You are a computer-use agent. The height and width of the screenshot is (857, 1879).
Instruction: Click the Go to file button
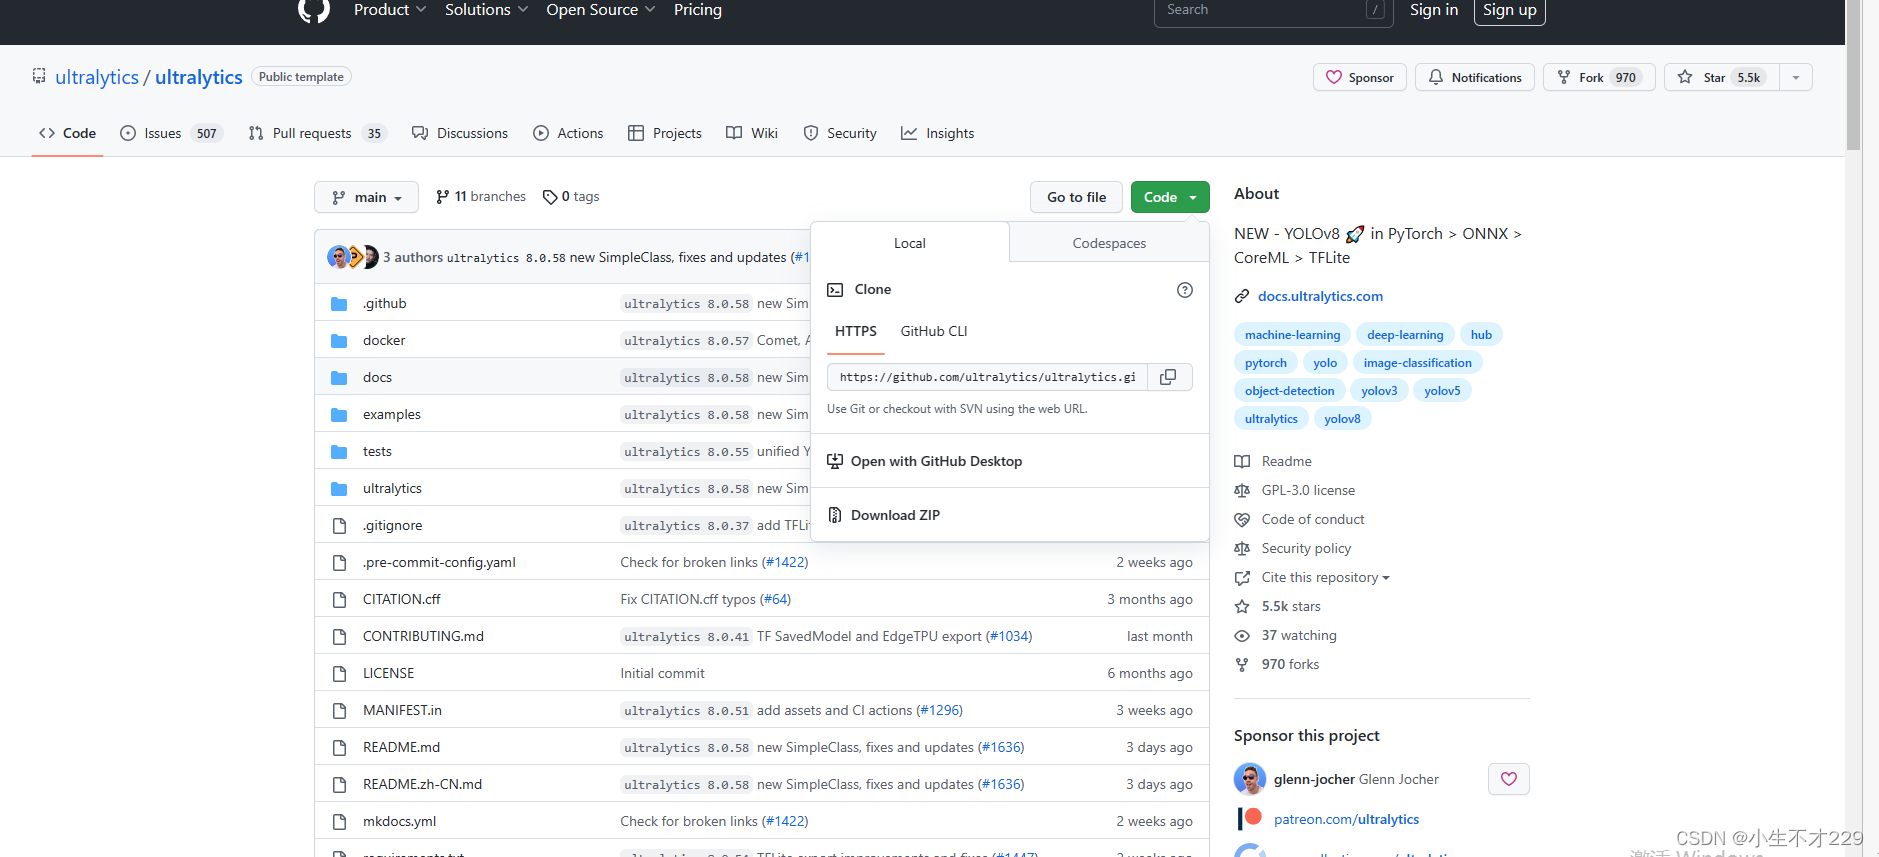tap(1076, 197)
